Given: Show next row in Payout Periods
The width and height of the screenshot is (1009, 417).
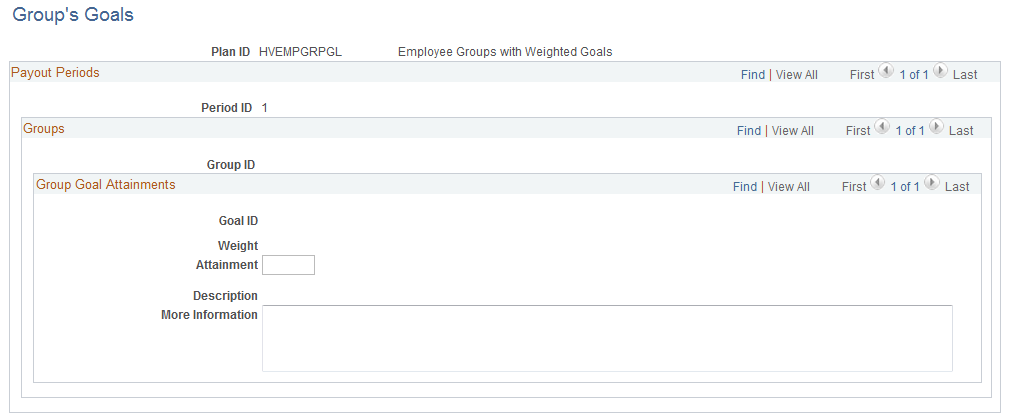Looking at the screenshot, I should [940, 71].
